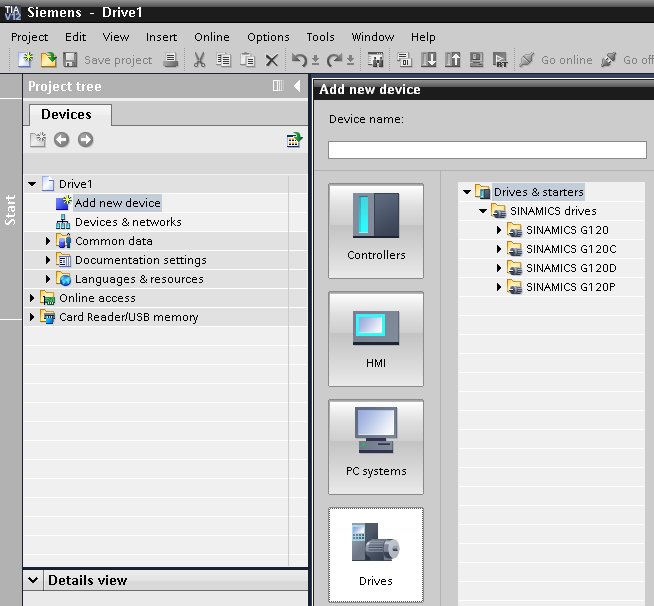Navigate forward in the Project tree
This screenshot has width=654, height=606.
pos(86,139)
